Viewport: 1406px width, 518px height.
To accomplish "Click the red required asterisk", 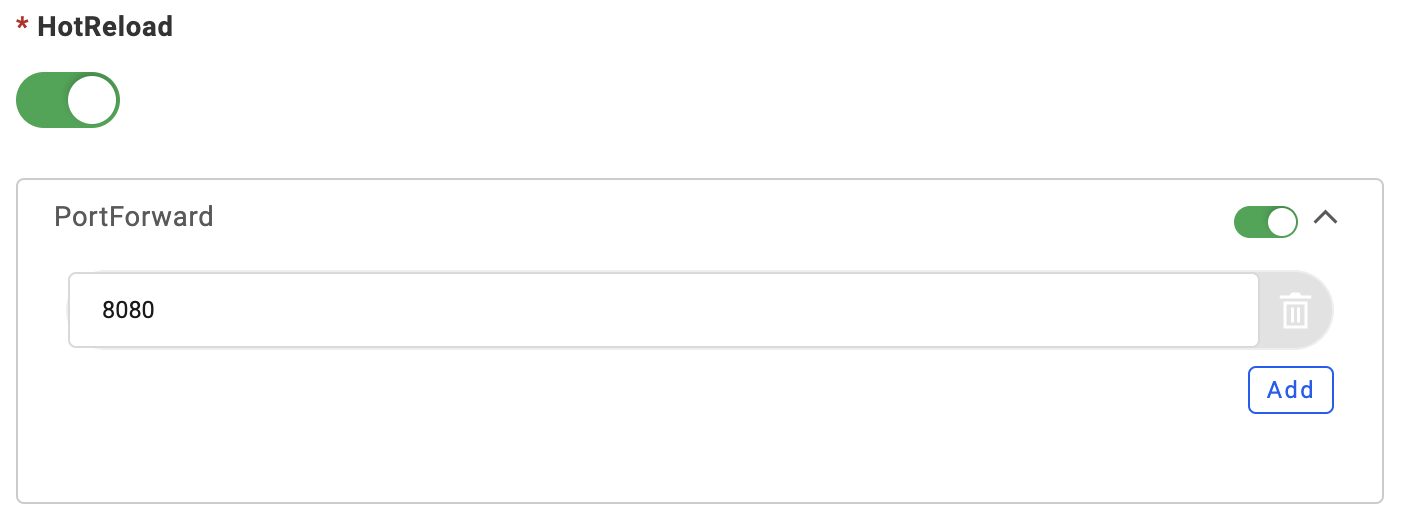I will pos(22,28).
